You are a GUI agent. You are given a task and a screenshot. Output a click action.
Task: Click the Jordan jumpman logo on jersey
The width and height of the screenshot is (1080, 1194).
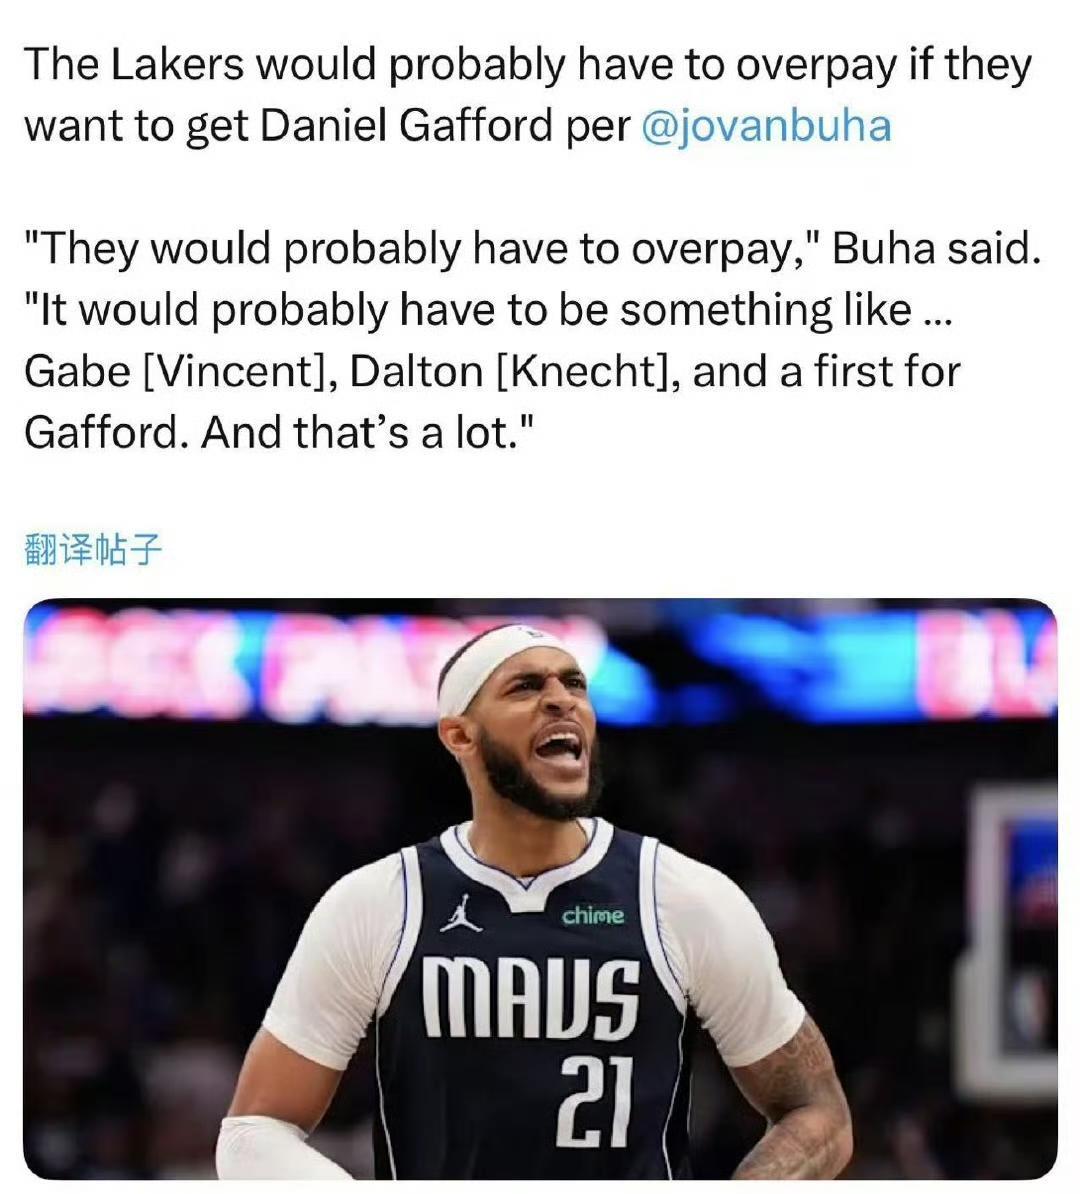pyautogui.click(x=462, y=913)
